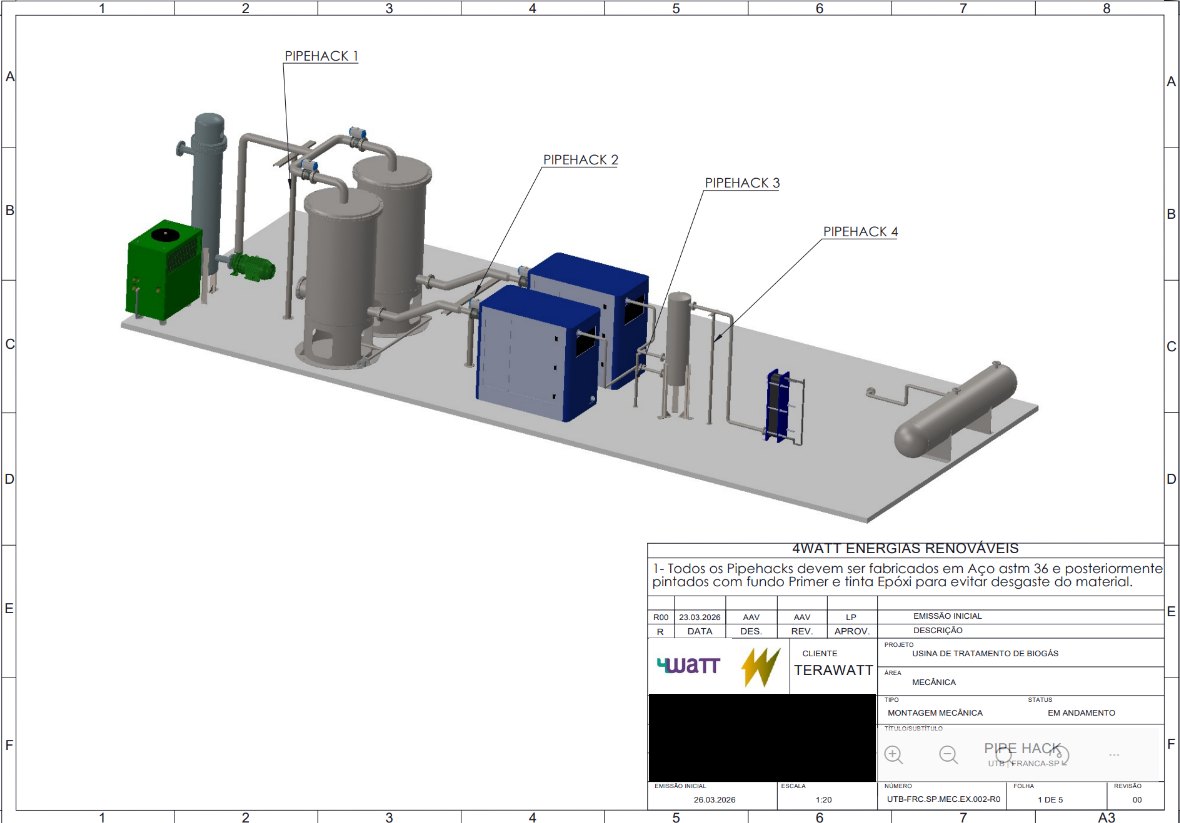
Task: Open the three-dots more options menu
Action: [x=1115, y=755]
